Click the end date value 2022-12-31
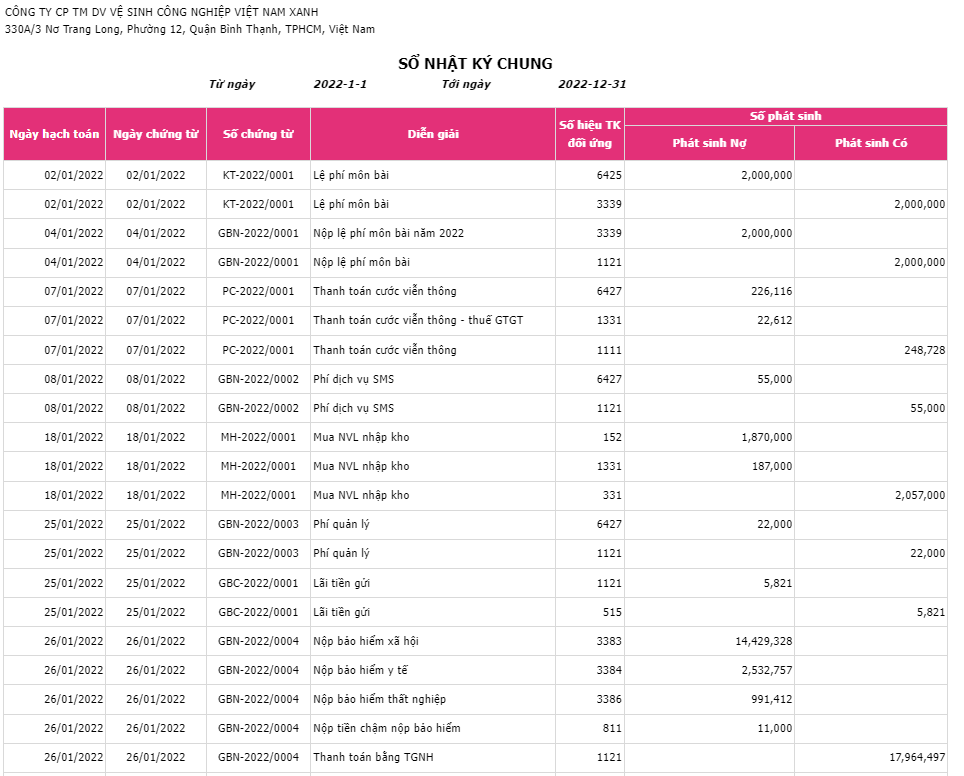This screenshot has width=964, height=776. pyautogui.click(x=592, y=84)
